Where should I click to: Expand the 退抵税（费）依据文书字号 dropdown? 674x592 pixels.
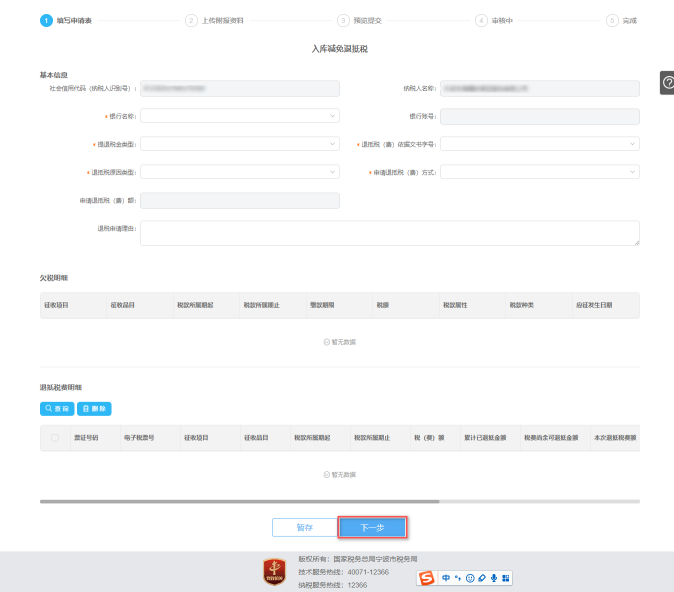pos(539,144)
